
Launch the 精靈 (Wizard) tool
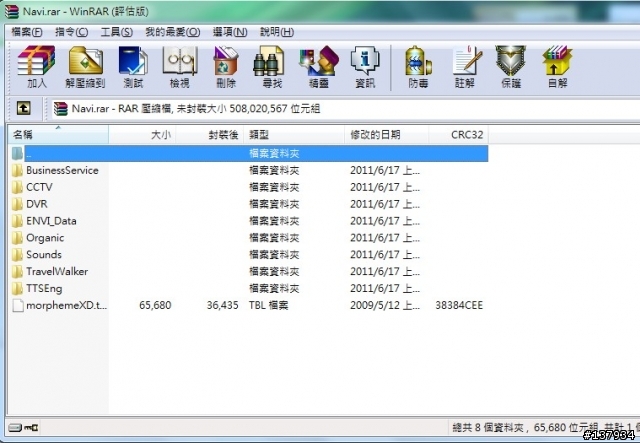[319, 67]
